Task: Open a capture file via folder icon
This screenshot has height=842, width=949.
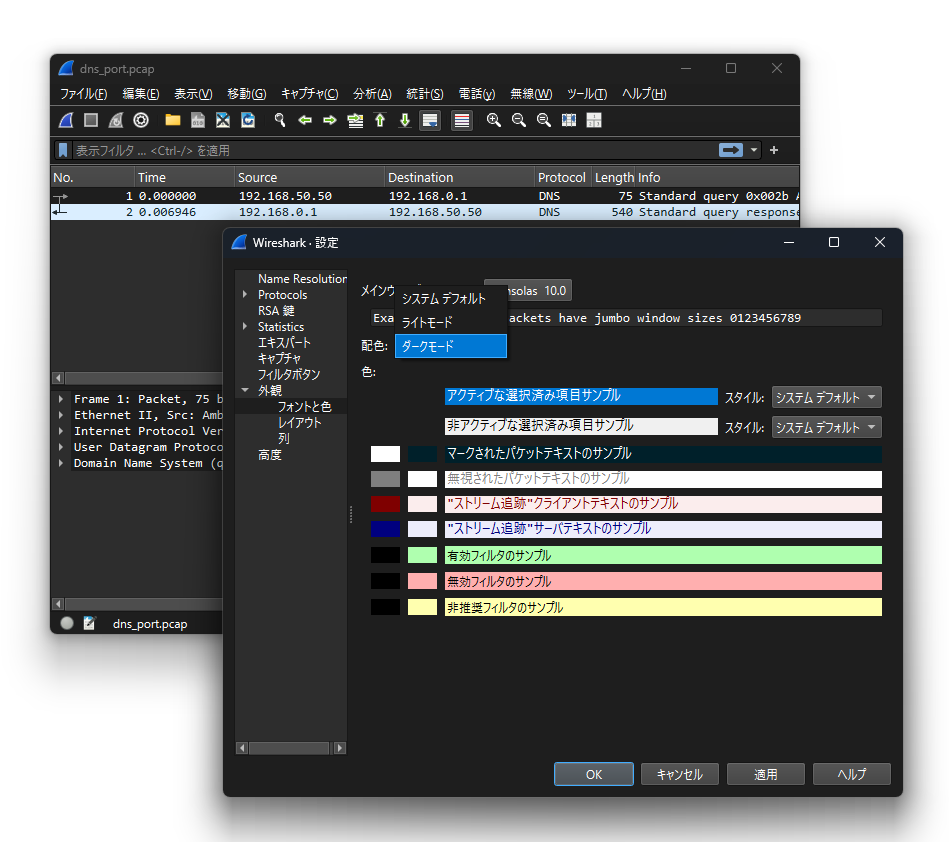Action: pos(173,120)
